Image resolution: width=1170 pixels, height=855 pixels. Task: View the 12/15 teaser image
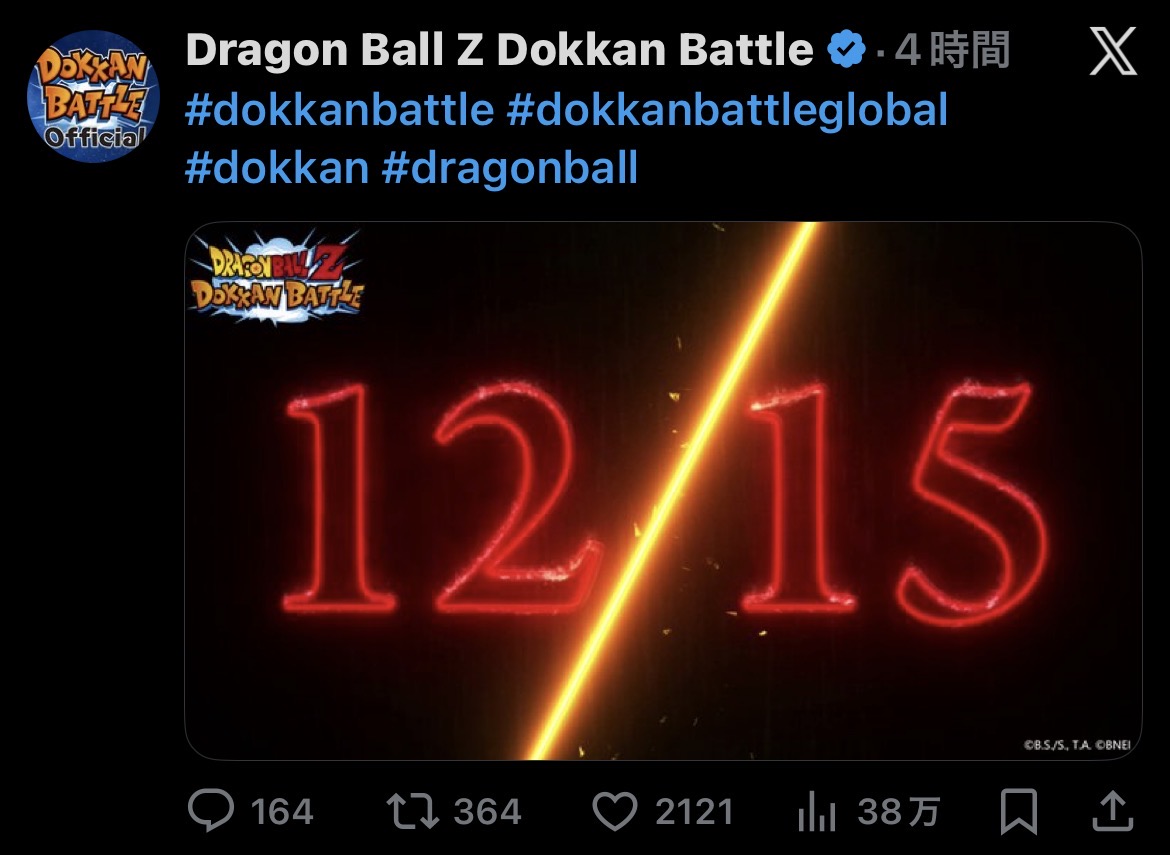663,491
